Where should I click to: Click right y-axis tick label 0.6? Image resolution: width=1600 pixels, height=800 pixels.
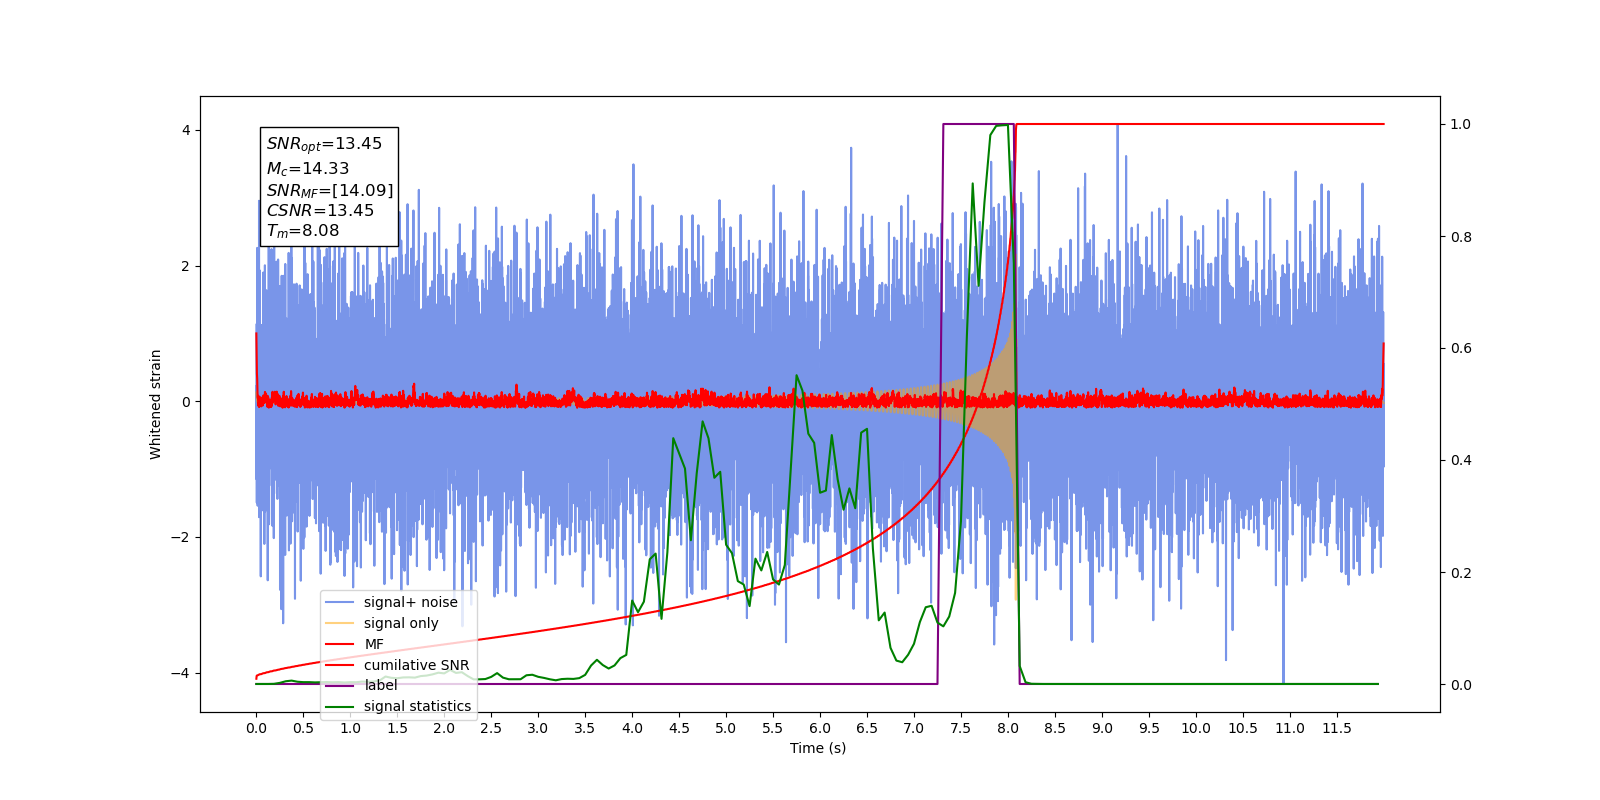[x=1461, y=349]
